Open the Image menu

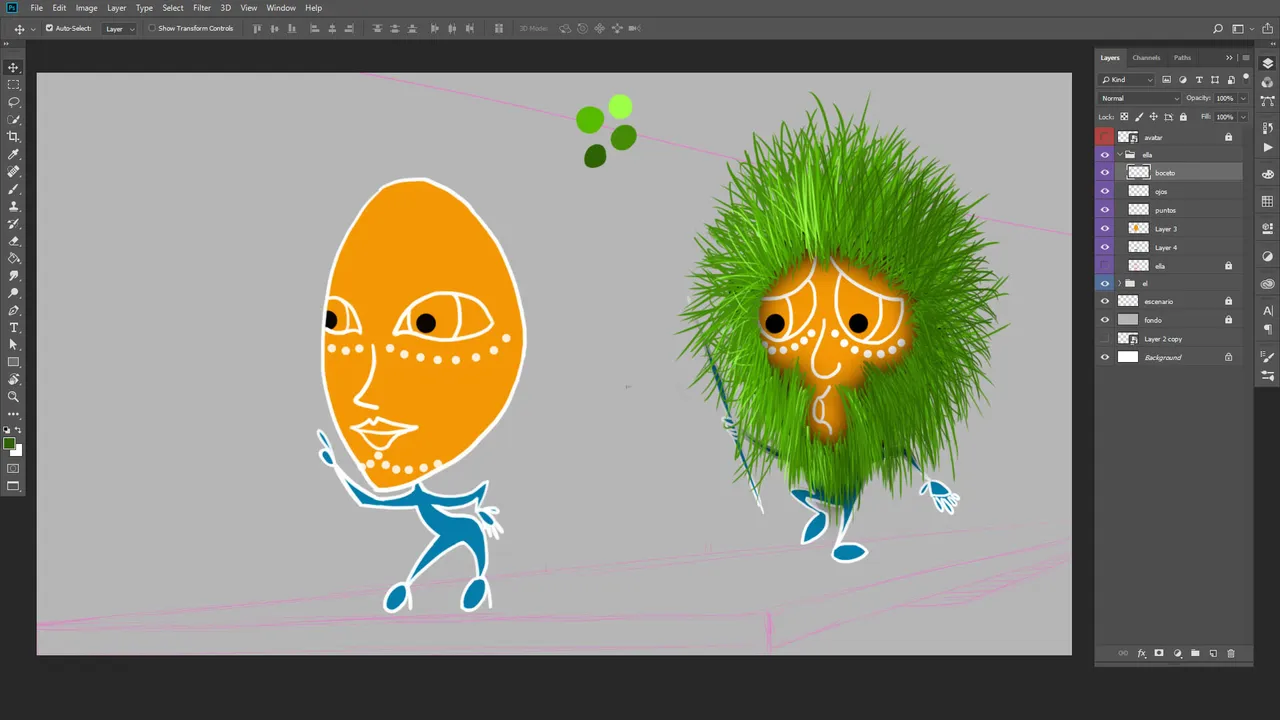86,8
